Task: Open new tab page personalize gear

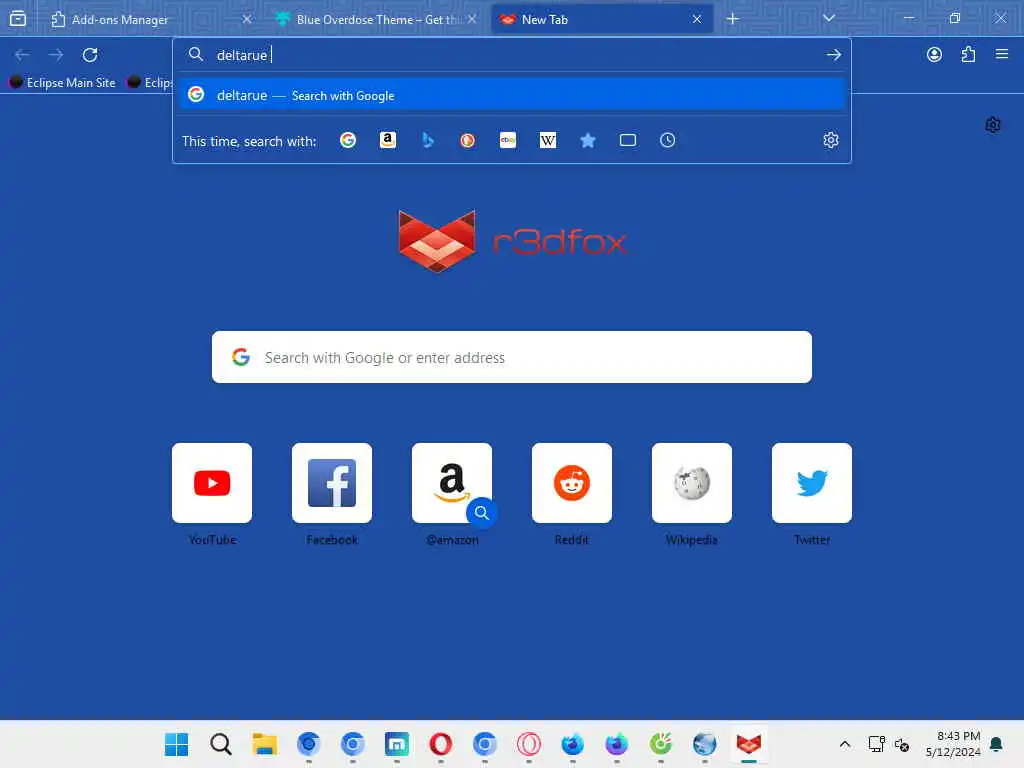Action: pyautogui.click(x=993, y=125)
